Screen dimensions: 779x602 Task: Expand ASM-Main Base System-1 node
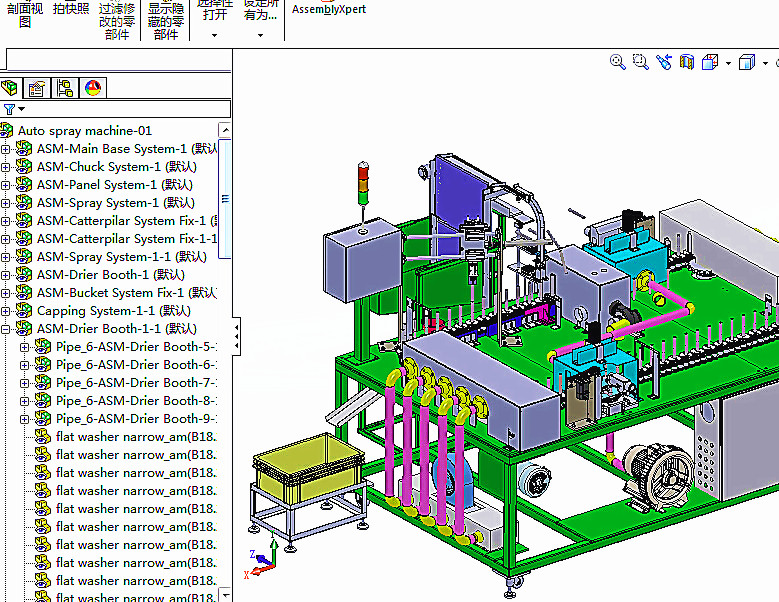point(5,149)
